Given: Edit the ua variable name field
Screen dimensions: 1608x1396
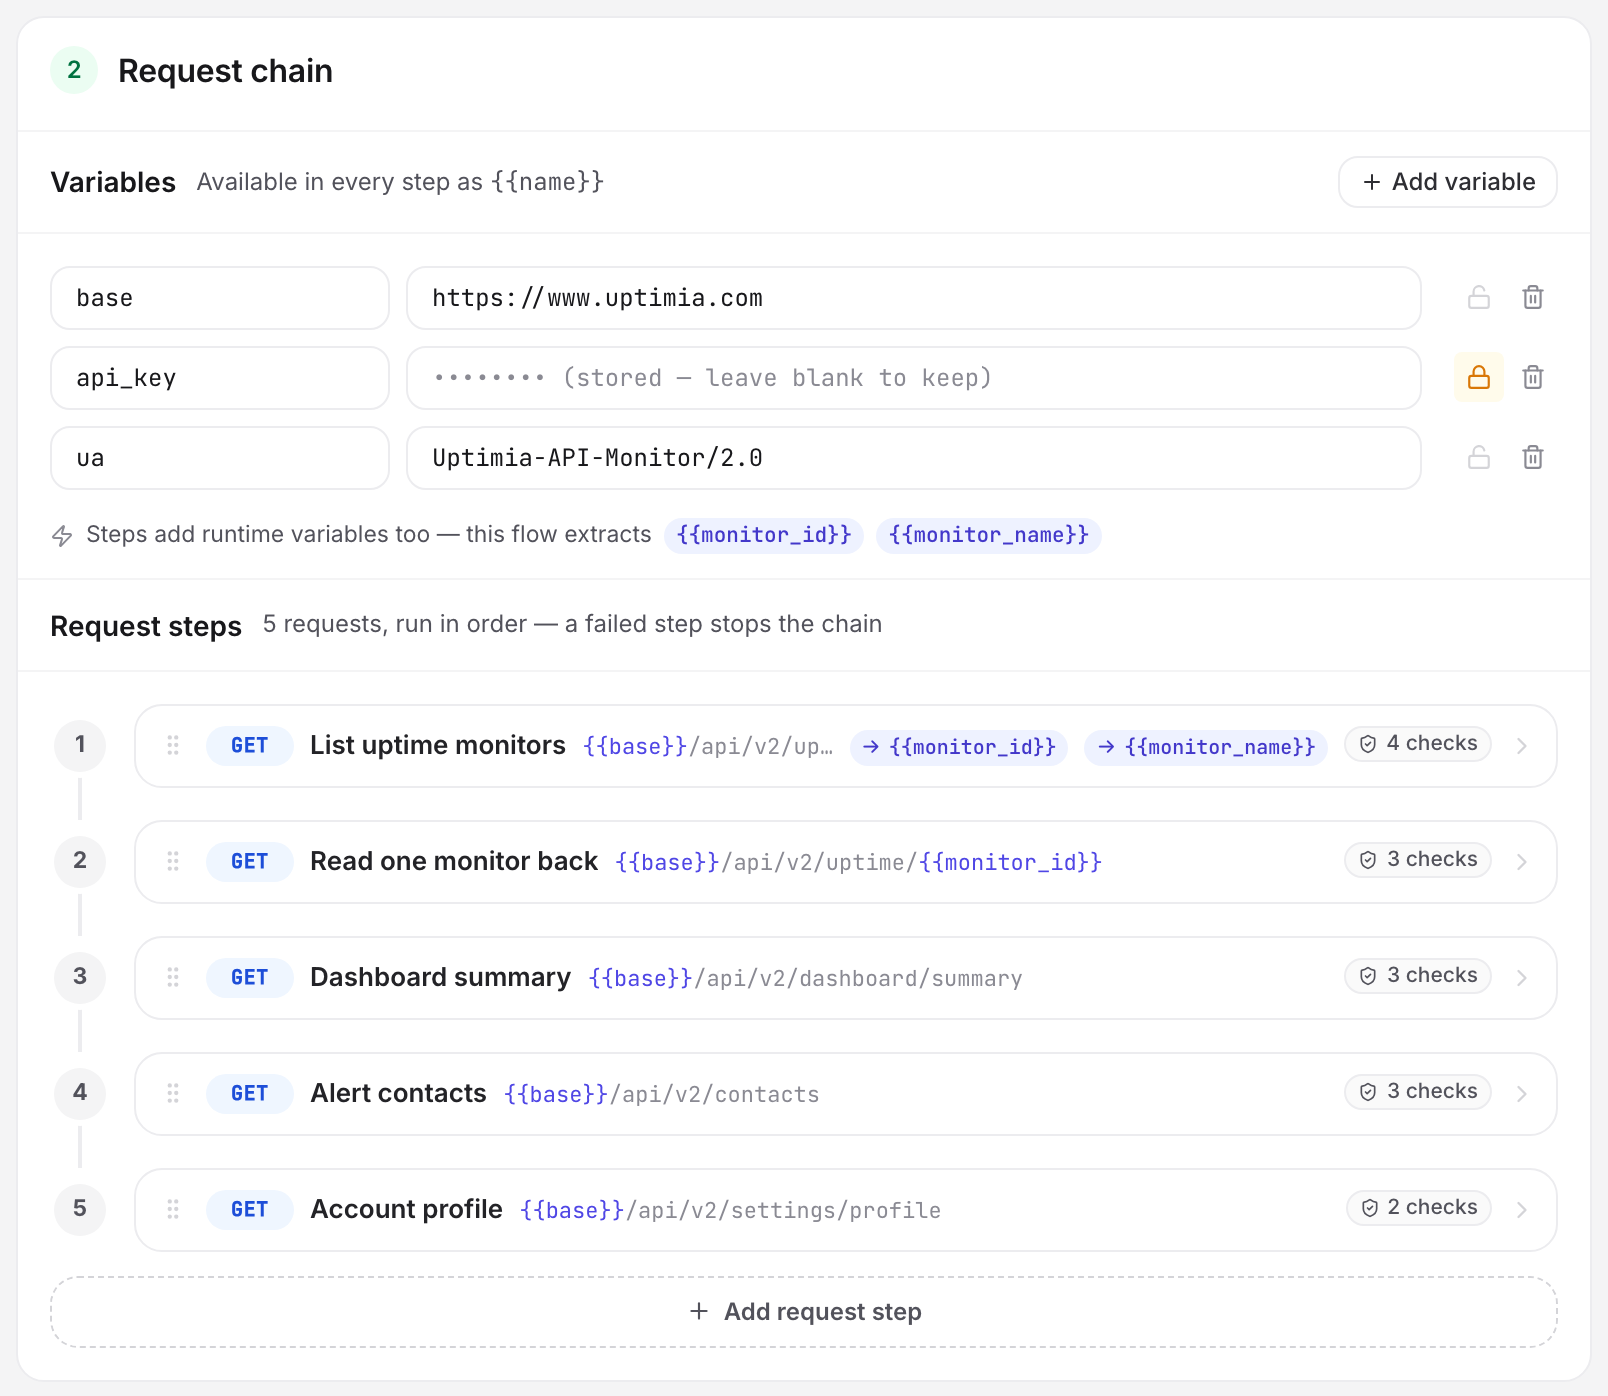Looking at the screenshot, I should point(220,458).
